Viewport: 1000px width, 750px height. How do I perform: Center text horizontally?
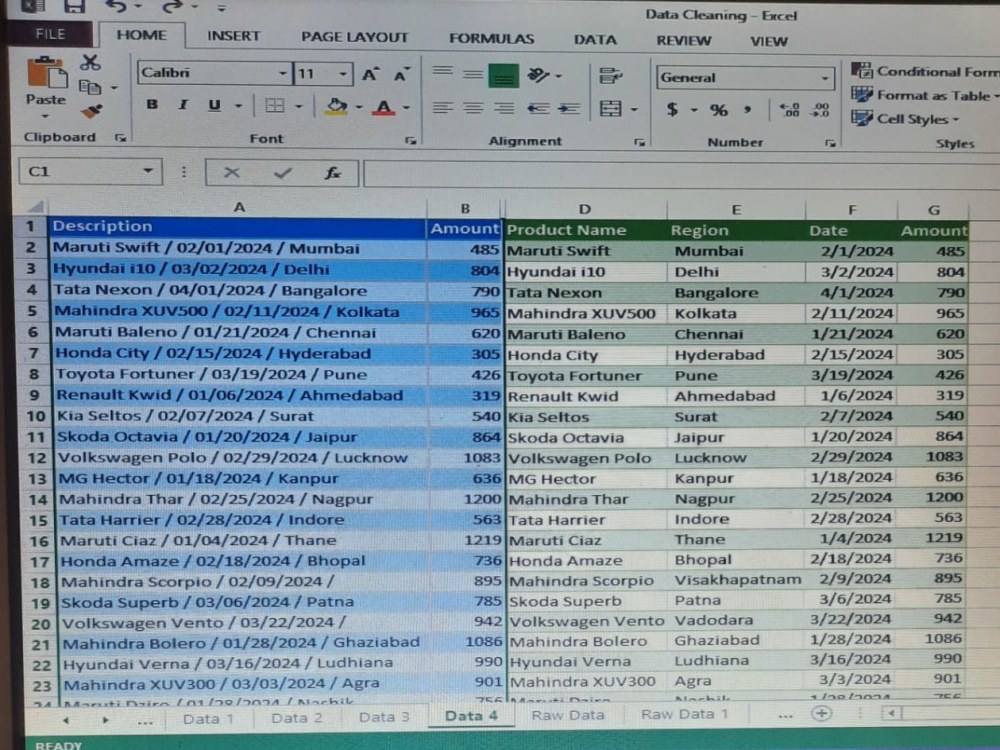(x=473, y=108)
